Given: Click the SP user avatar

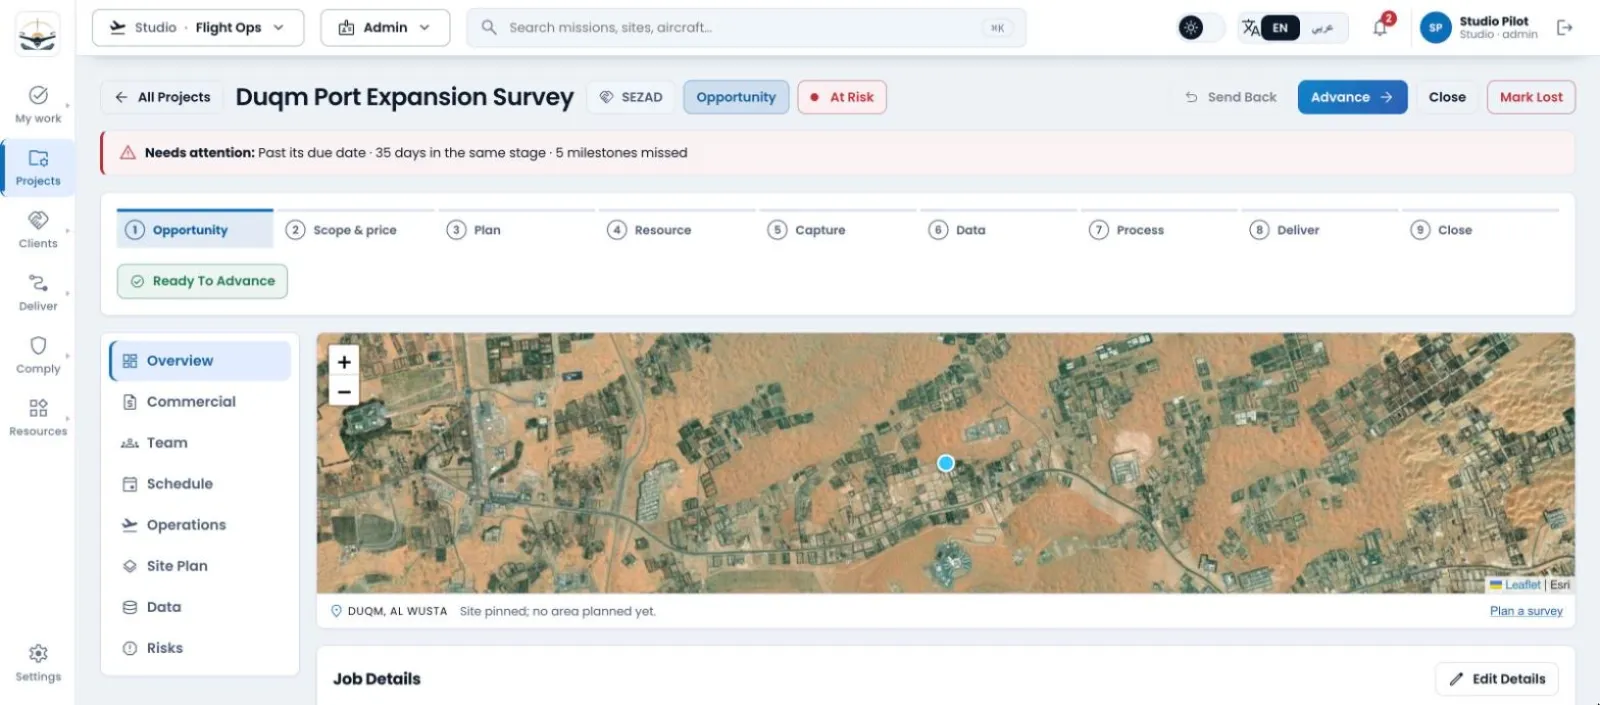Looking at the screenshot, I should coord(1435,28).
